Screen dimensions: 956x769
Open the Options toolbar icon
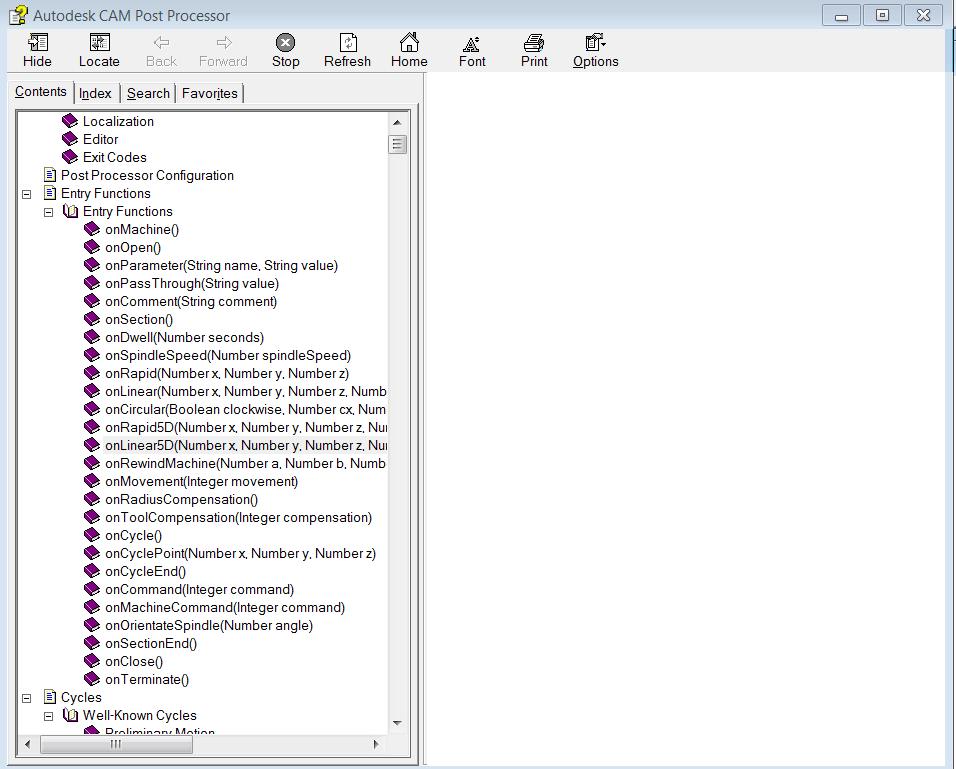[595, 48]
